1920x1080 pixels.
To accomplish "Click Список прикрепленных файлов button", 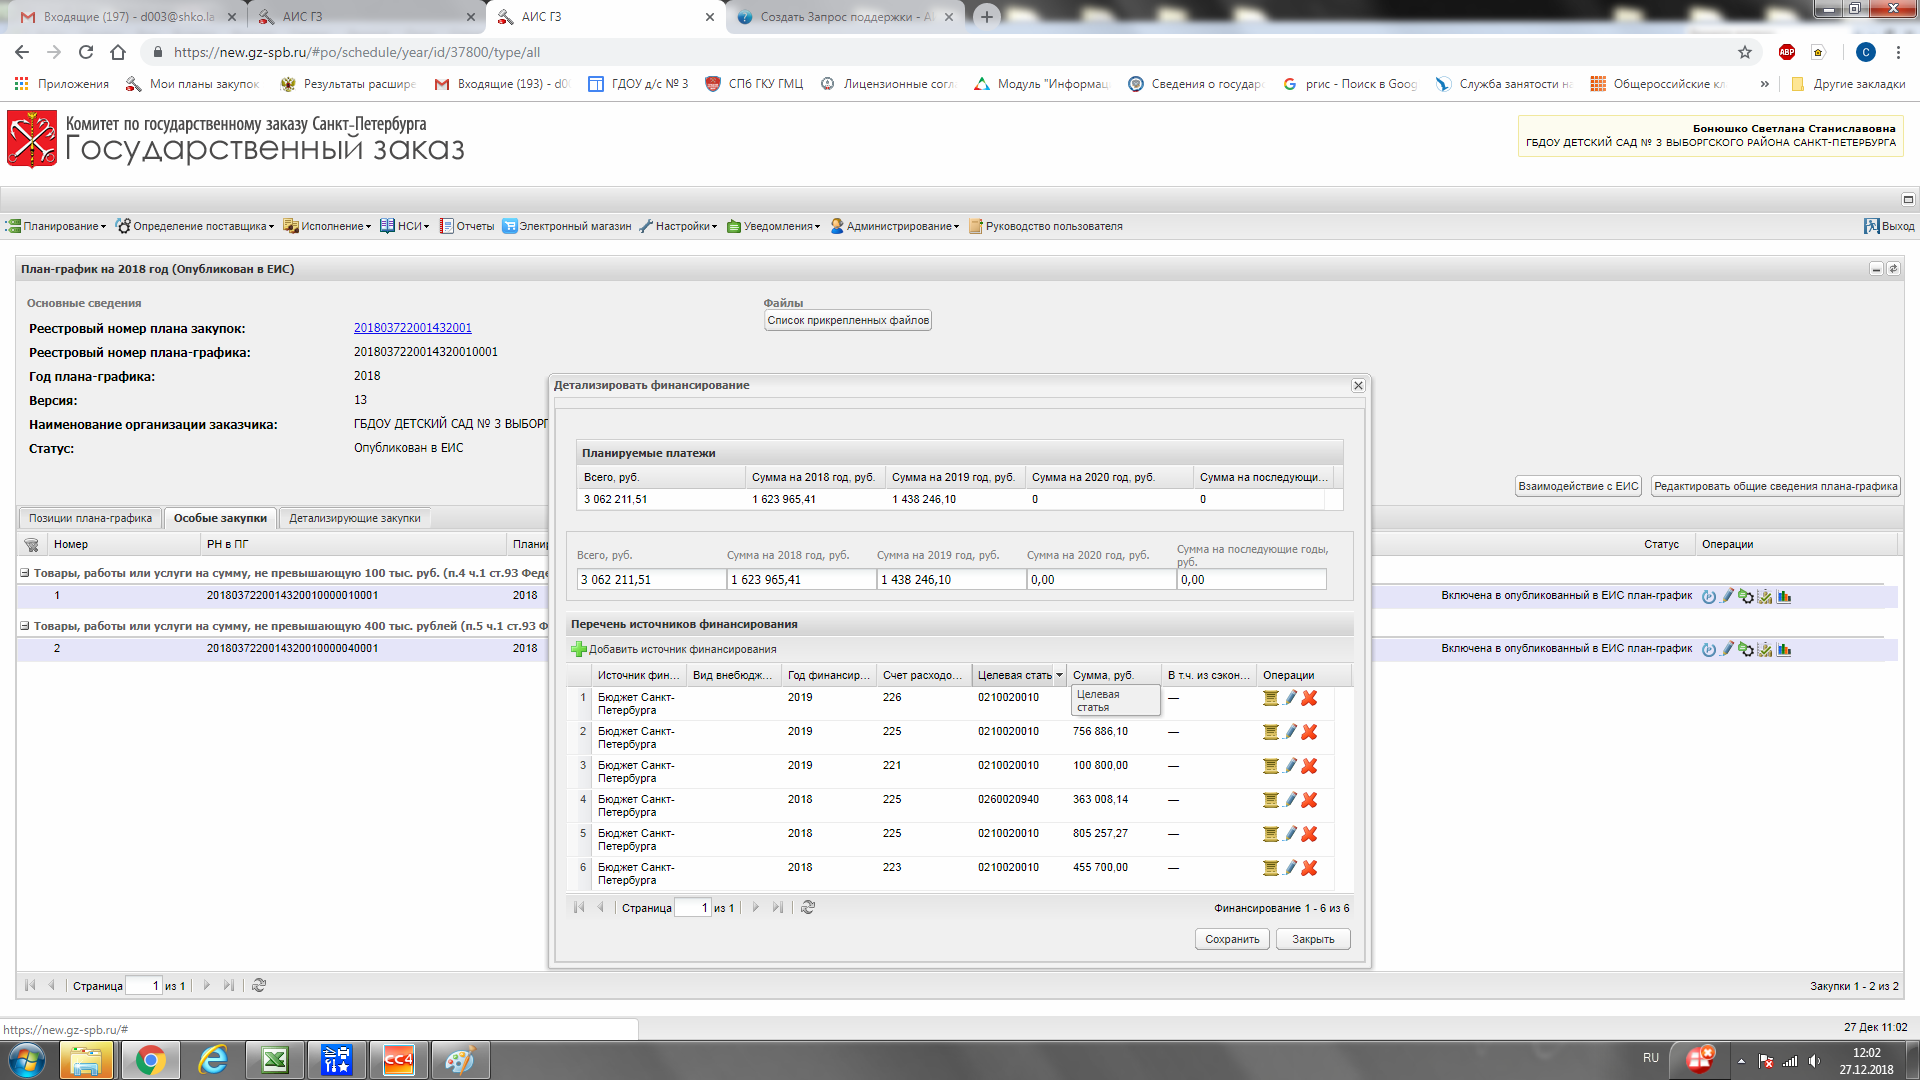I will (848, 320).
